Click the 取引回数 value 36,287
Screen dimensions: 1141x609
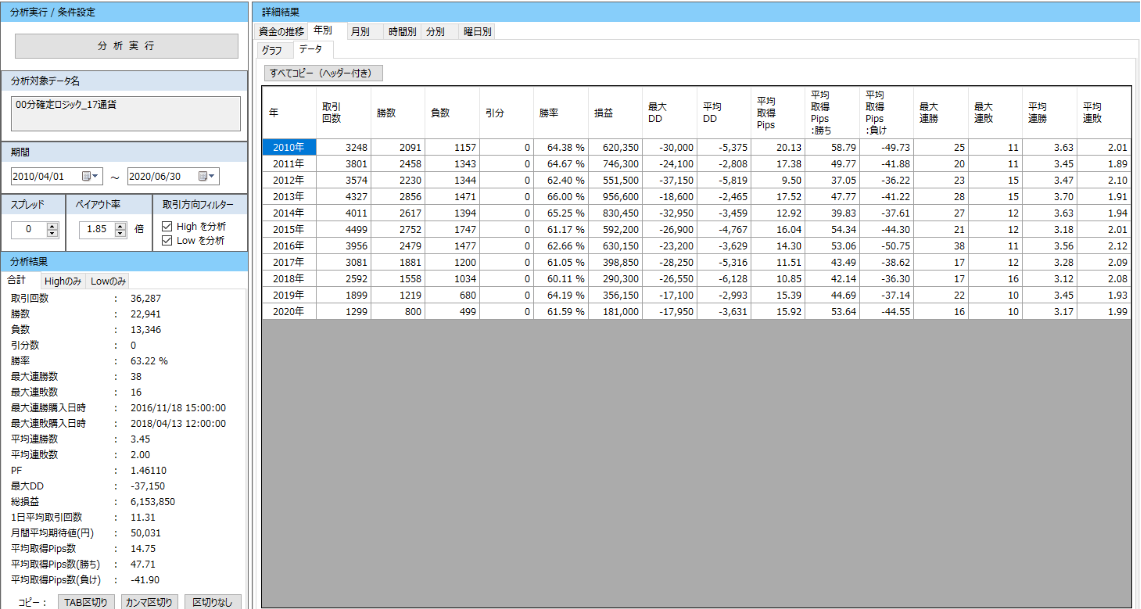point(145,298)
